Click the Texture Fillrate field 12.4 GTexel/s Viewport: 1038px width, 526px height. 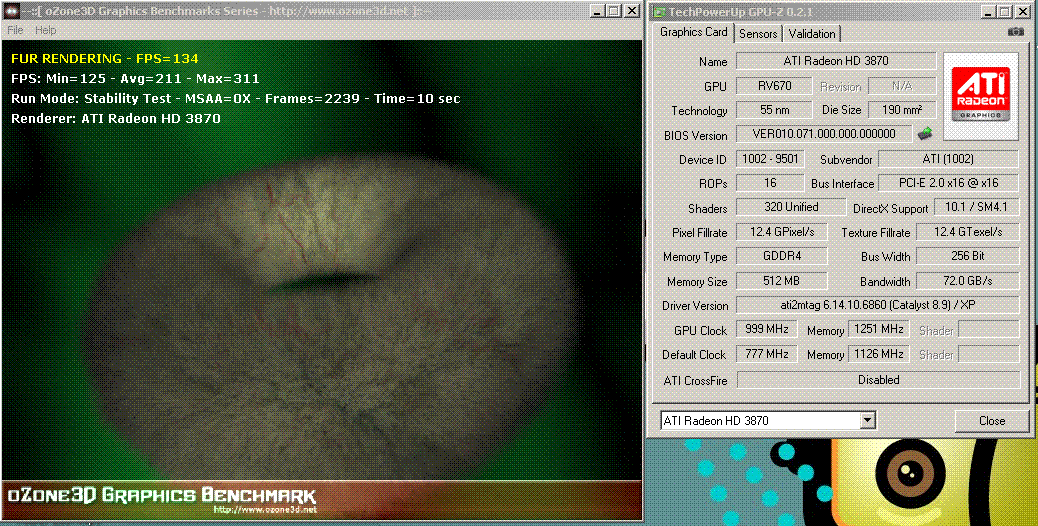pyautogui.click(x=968, y=232)
